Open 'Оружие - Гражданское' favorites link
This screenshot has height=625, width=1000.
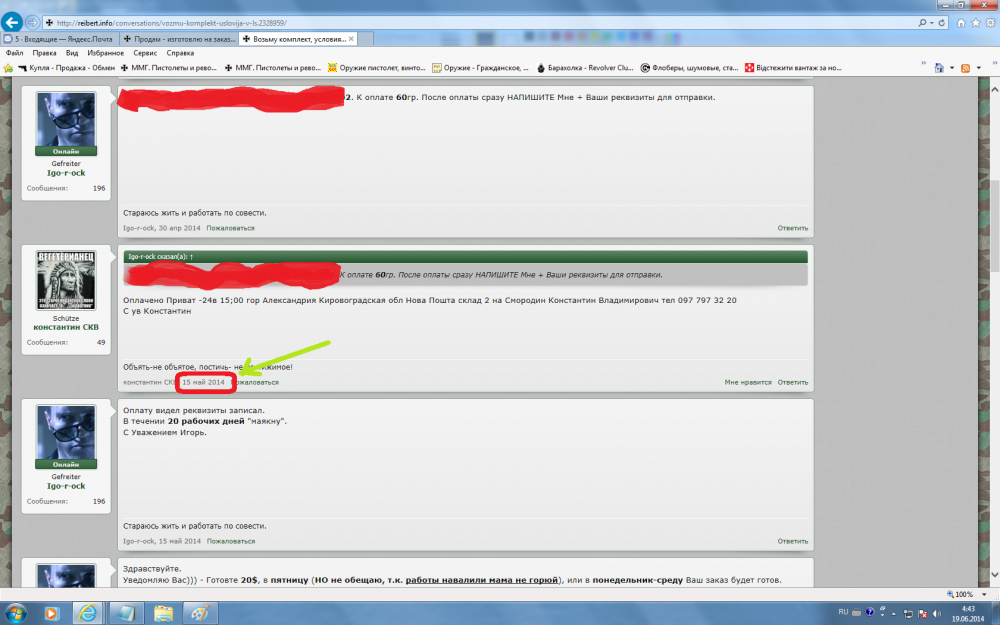(480, 68)
